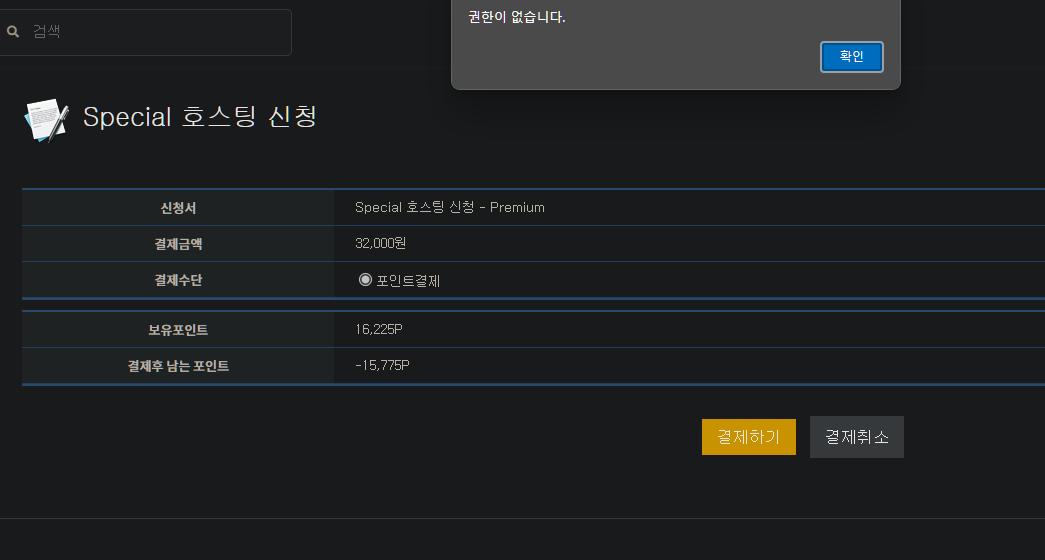Image resolution: width=1045 pixels, height=560 pixels.
Task: Click the 보유포인트 row label
Action: (x=178, y=330)
